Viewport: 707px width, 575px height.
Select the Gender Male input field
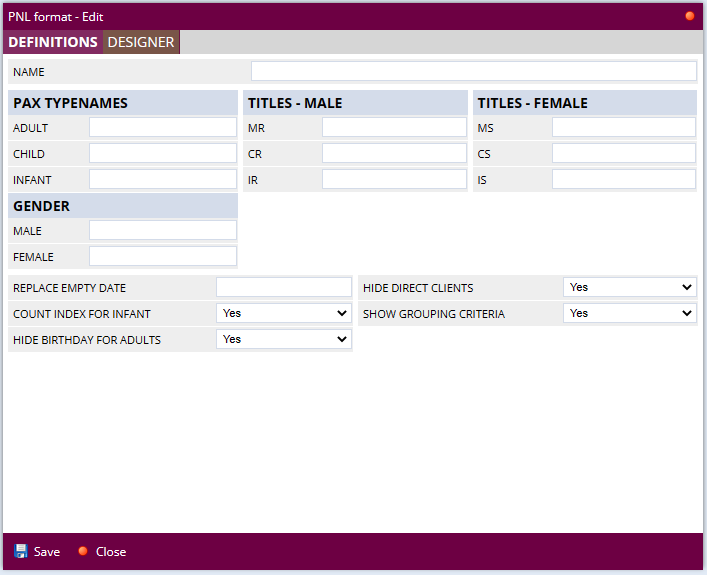point(163,231)
